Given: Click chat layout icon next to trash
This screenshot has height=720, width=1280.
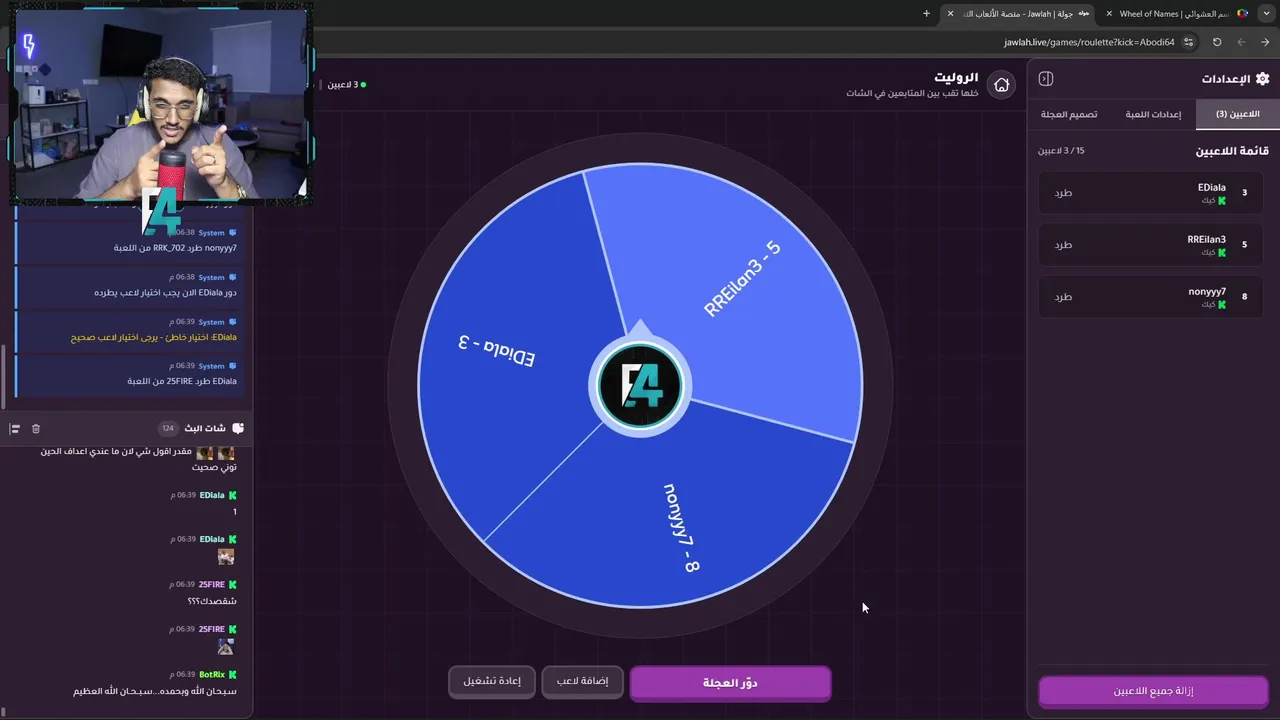Looking at the screenshot, I should click(15, 428).
